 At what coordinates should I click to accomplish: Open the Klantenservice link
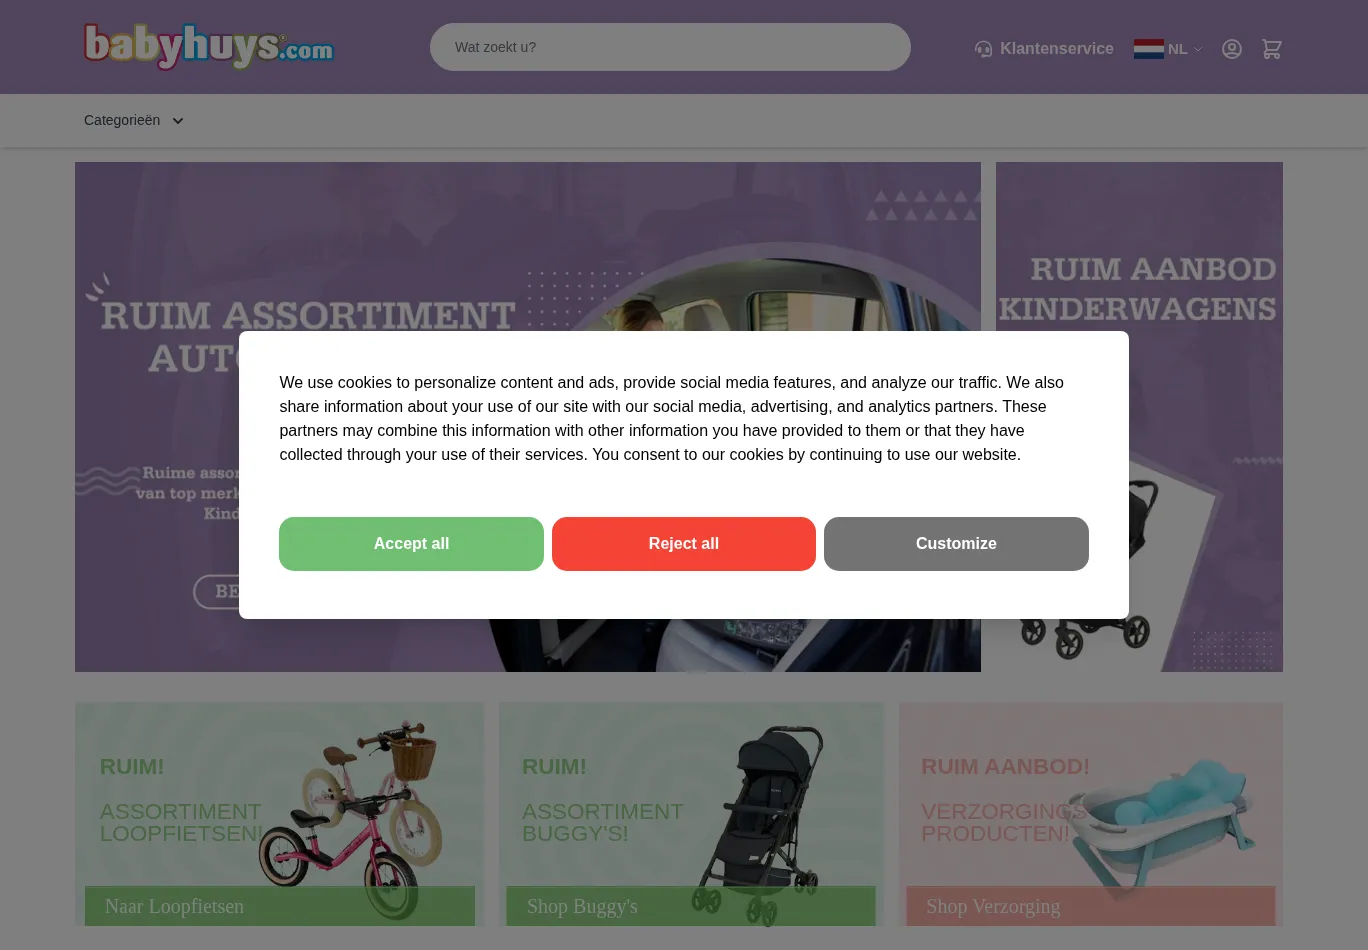[x=1056, y=48]
